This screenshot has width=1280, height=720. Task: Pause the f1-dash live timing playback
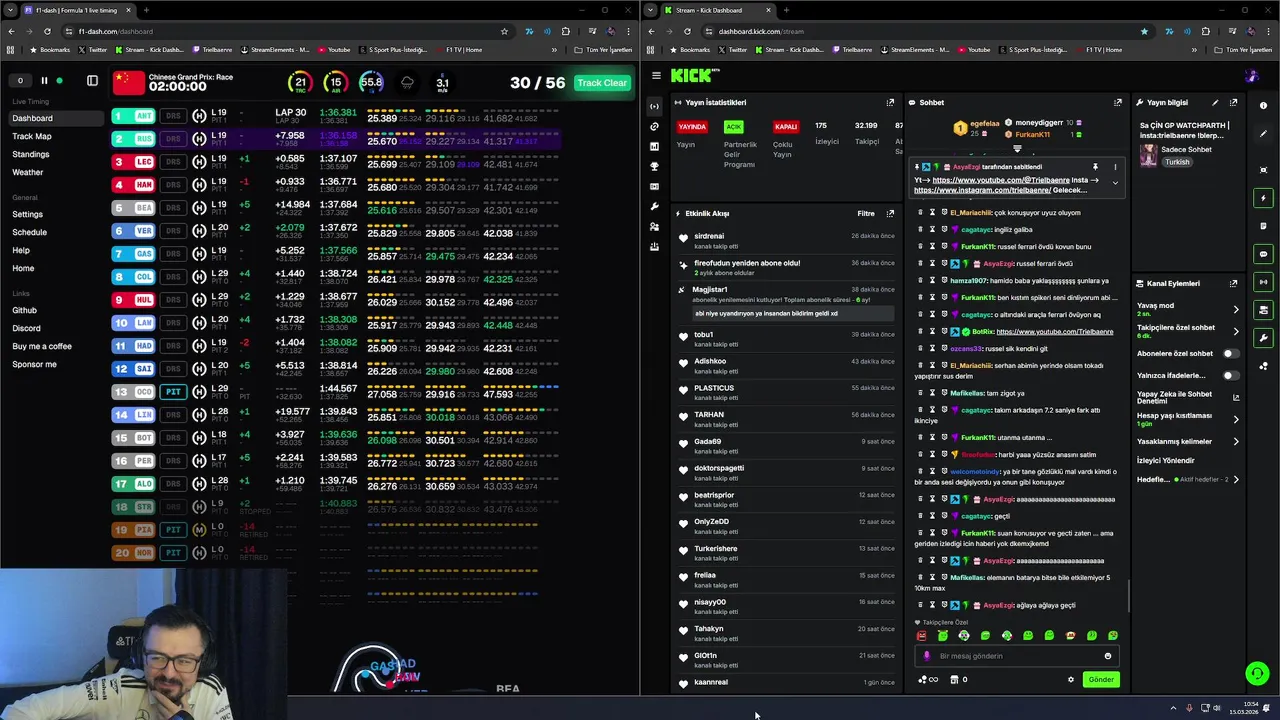(44, 81)
